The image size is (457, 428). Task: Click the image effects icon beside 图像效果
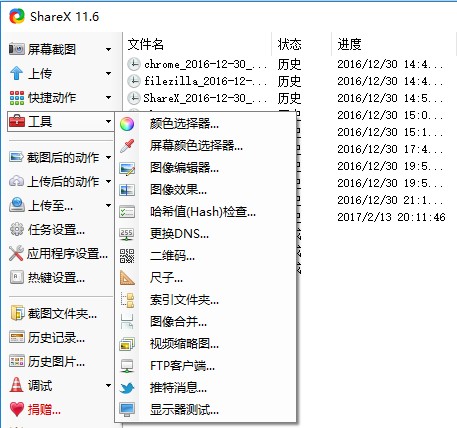pyautogui.click(x=127, y=190)
